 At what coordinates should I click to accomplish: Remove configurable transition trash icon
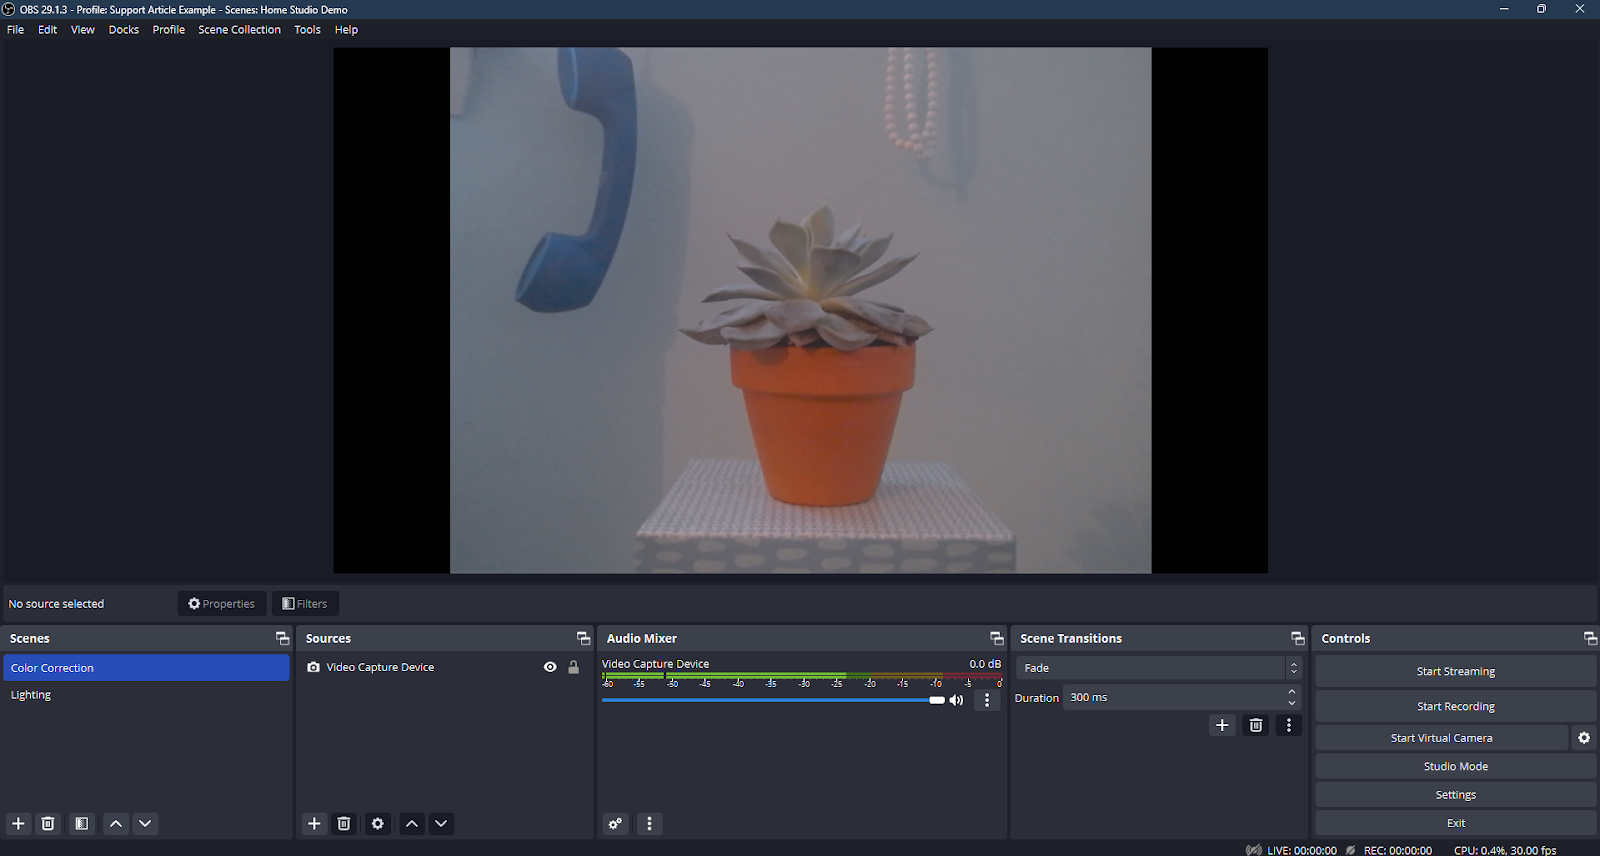1256,725
